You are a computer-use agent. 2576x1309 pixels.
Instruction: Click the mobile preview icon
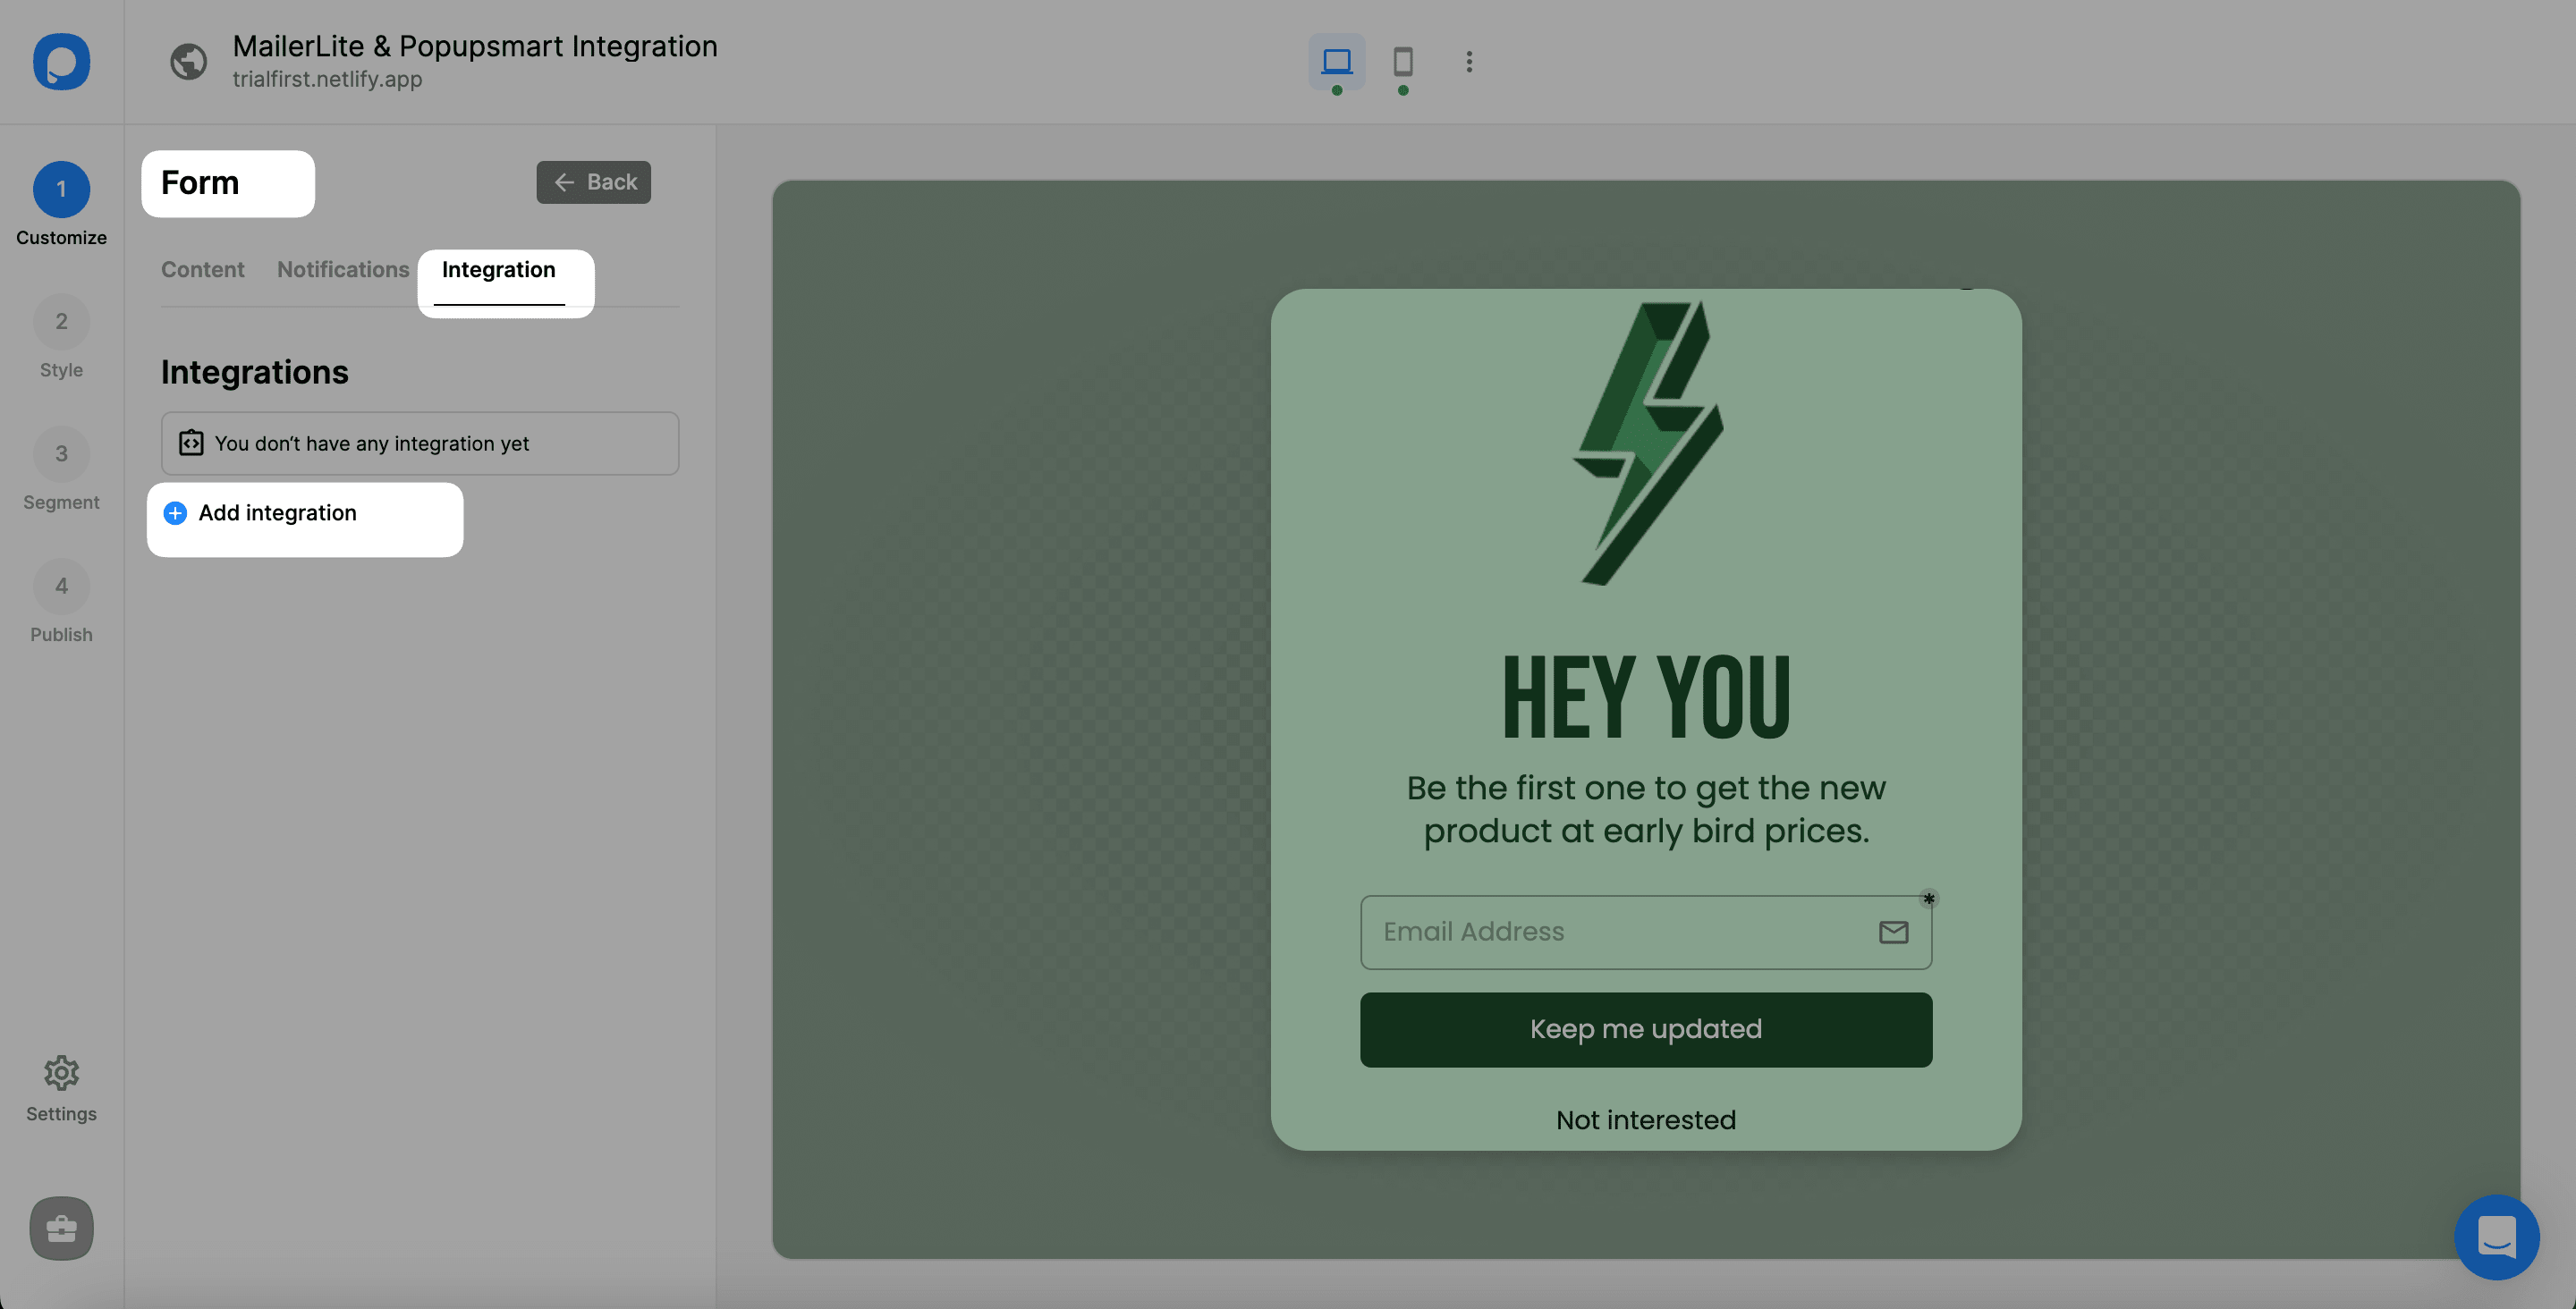[1402, 62]
